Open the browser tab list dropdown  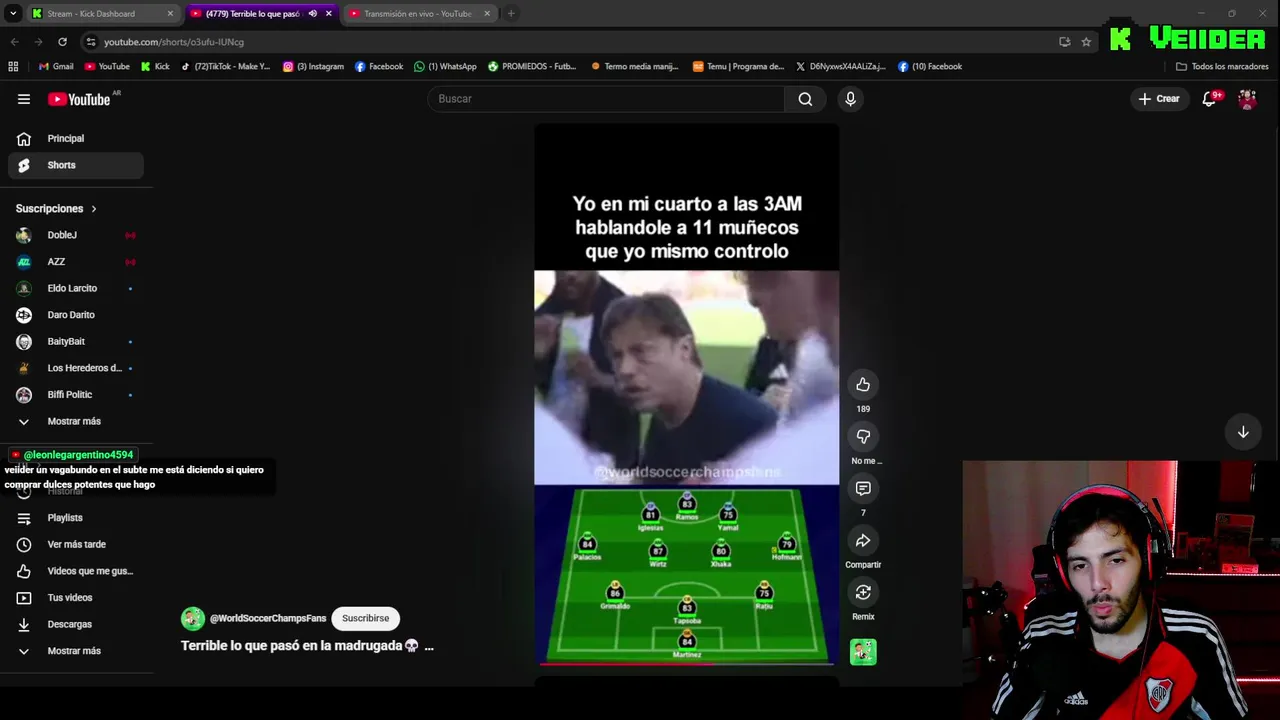(x=13, y=14)
